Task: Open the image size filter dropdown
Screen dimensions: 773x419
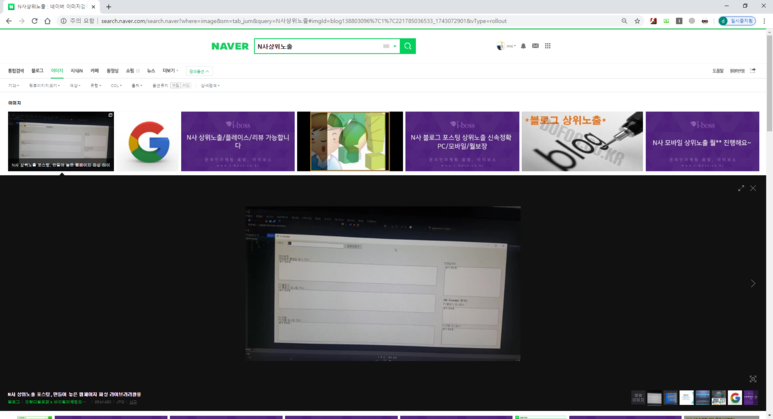Action: tap(44, 86)
